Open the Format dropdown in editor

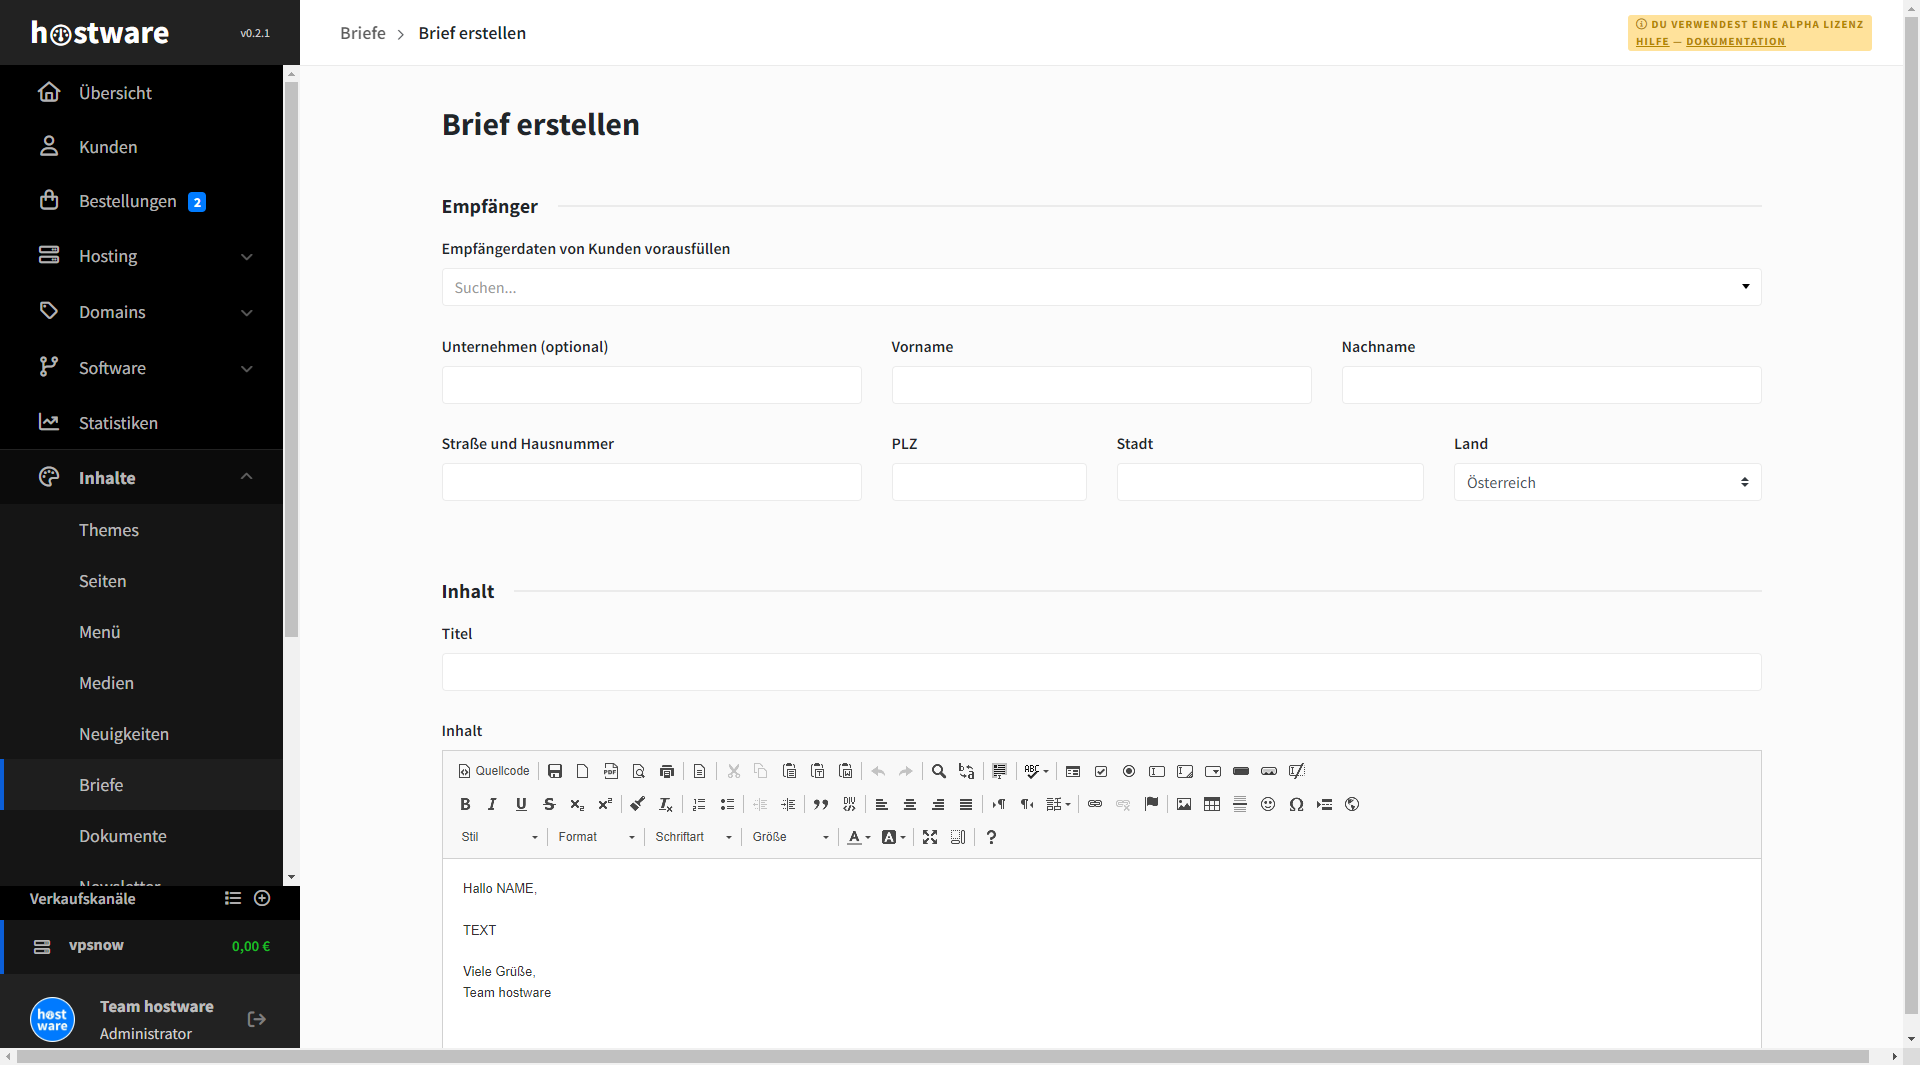596,837
